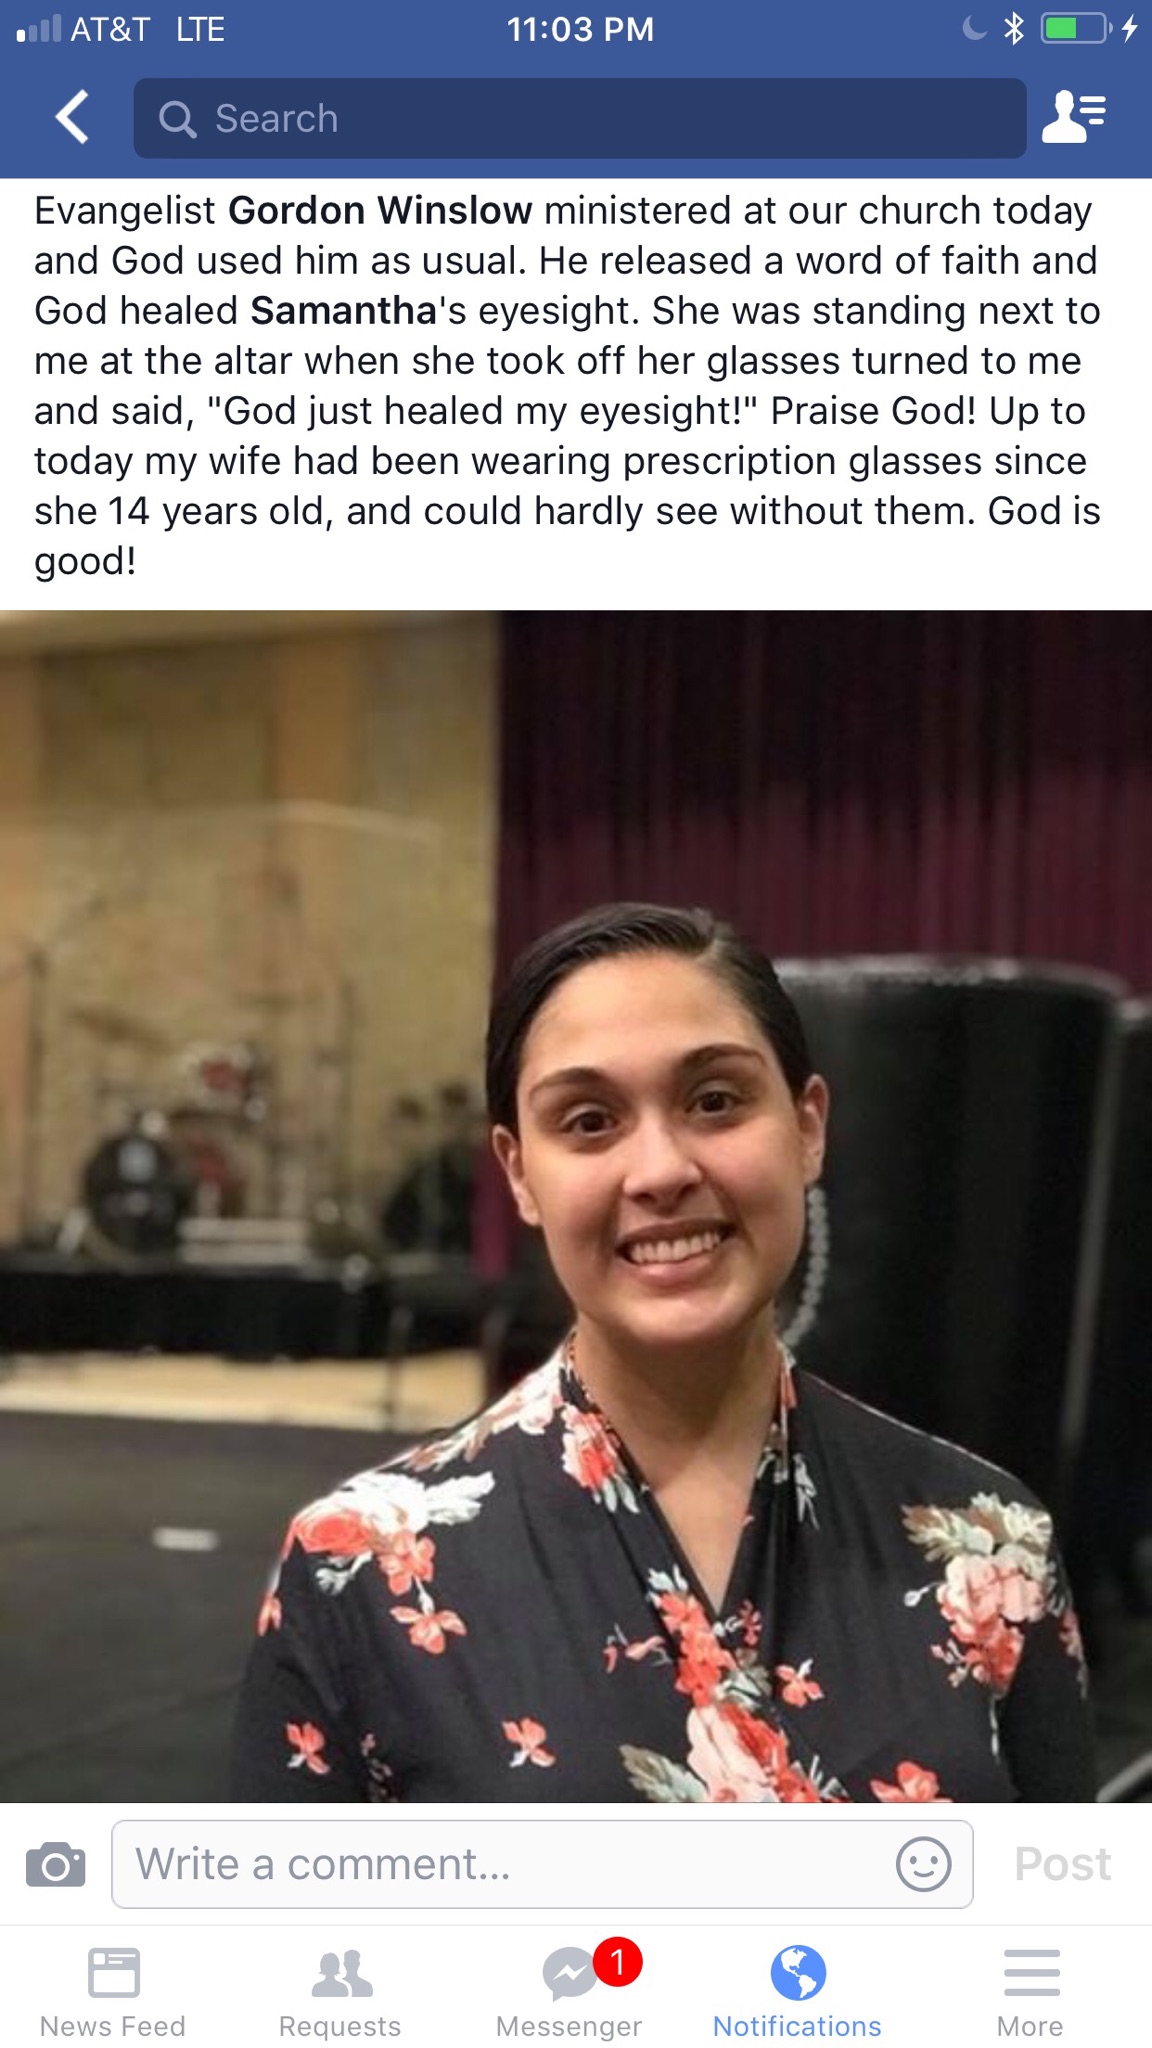
Task: Open camera to attach photo
Action: (56, 1864)
